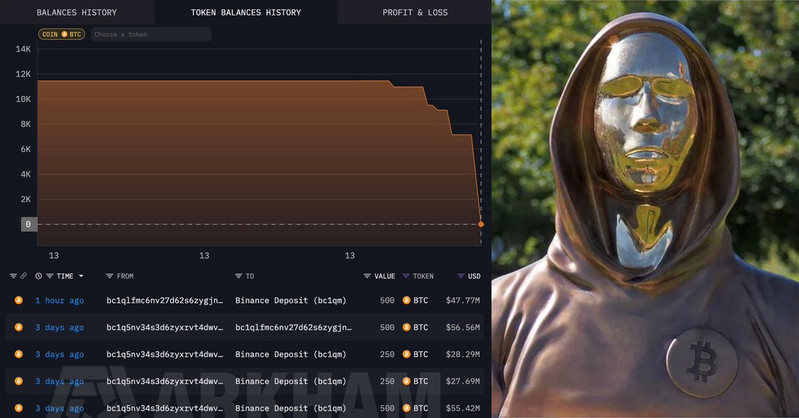
Task: Click the Choose a token input field
Action: (x=150, y=34)
